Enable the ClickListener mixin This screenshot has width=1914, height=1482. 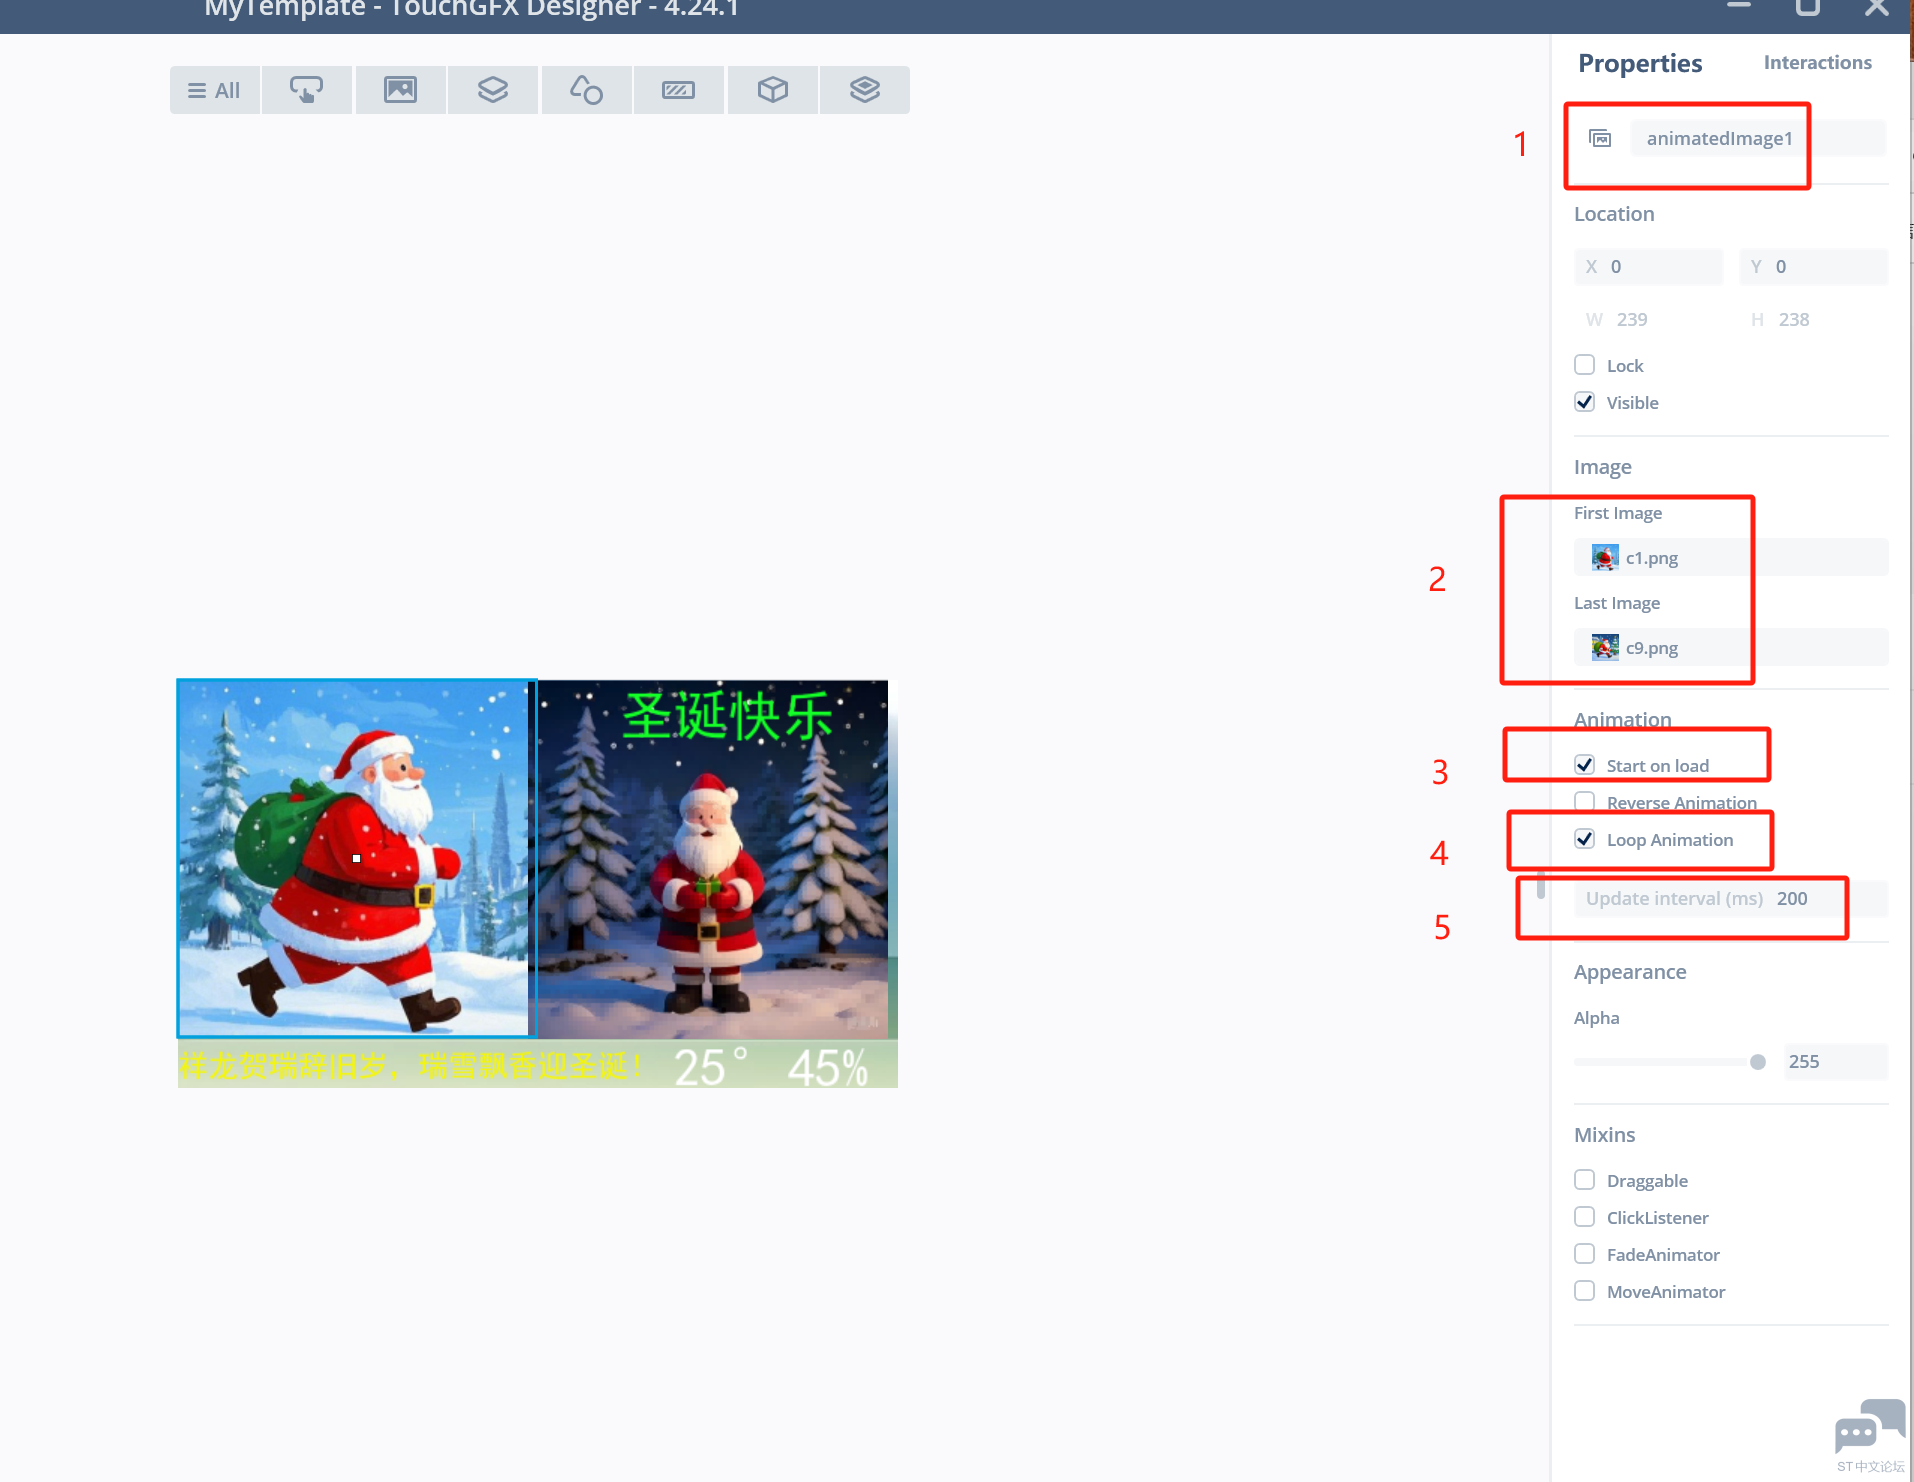(x=1584, y=1217)
